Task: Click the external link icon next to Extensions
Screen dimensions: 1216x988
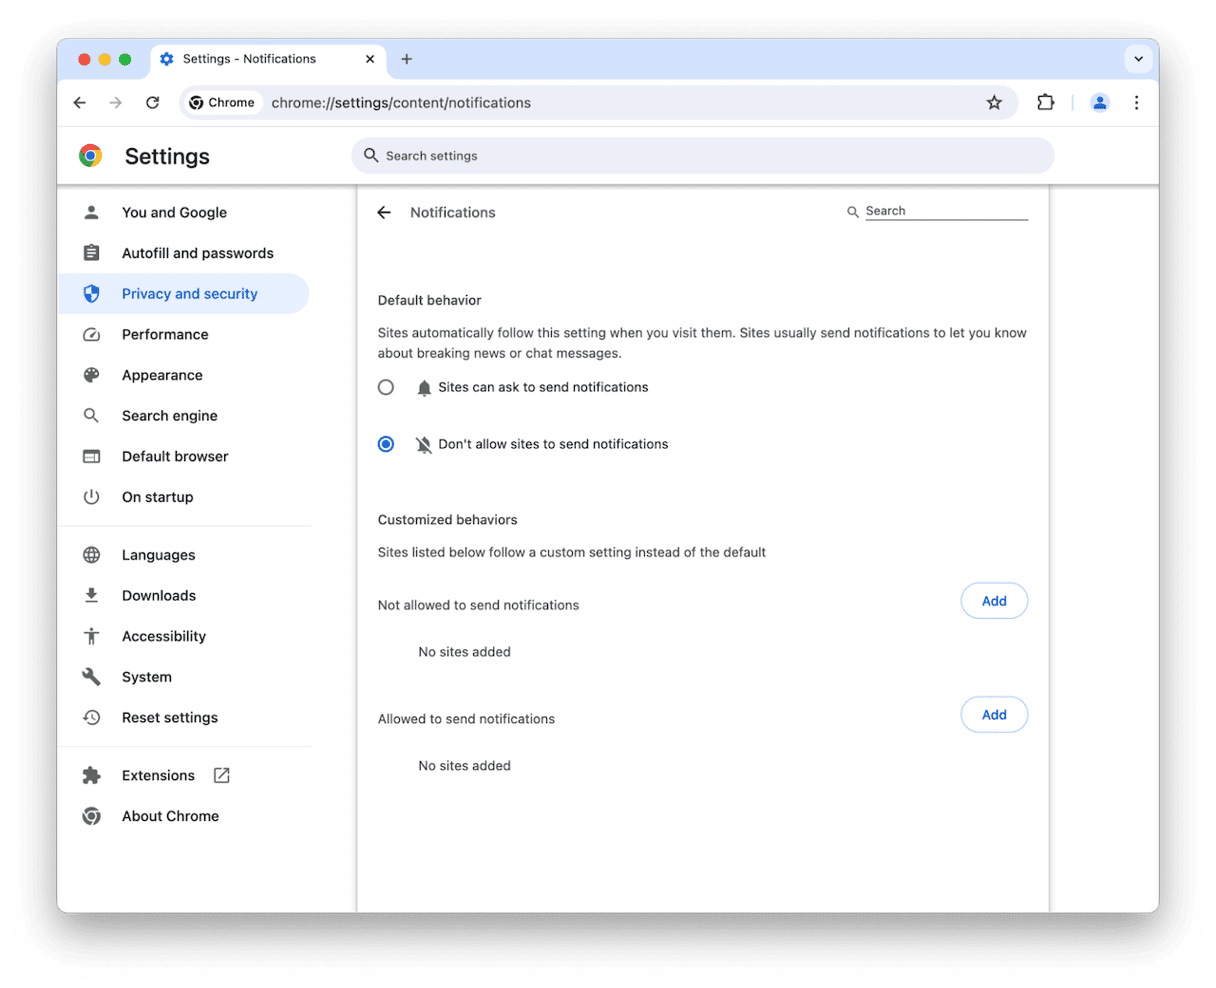Action: pyautogui.click(x=222, y=775)
